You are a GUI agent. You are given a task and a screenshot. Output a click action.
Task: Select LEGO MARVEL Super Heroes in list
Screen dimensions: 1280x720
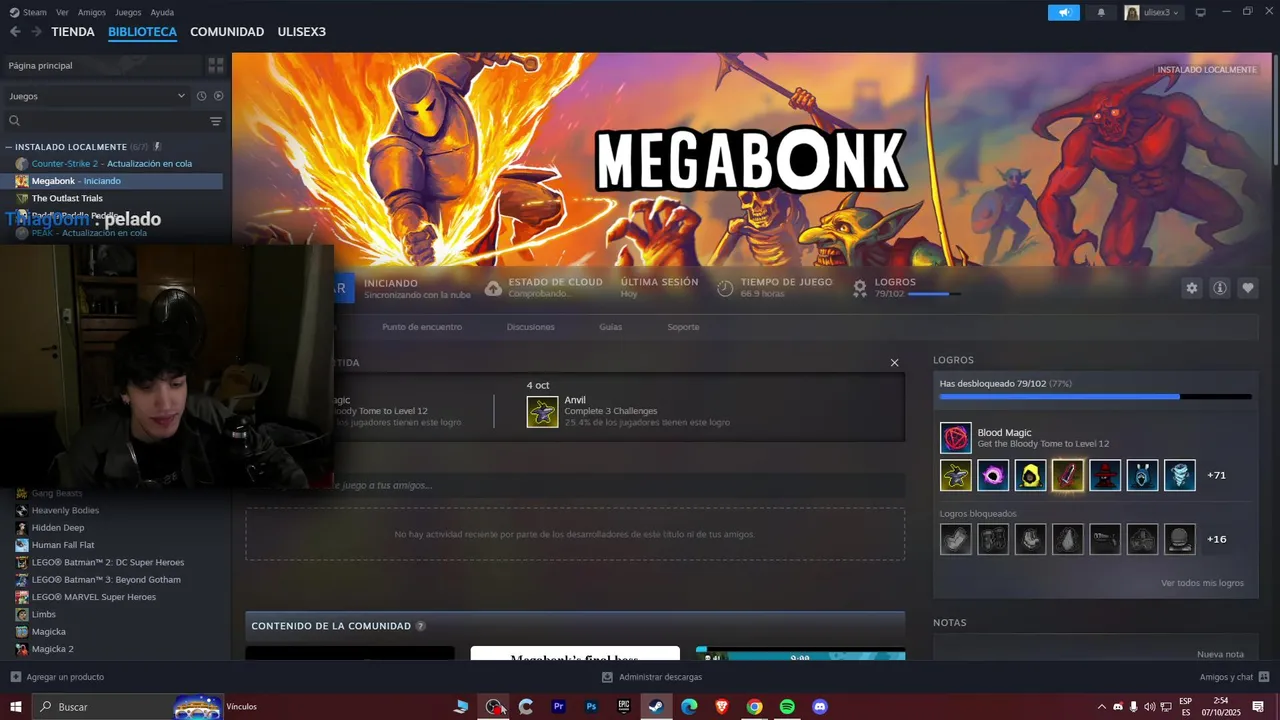[112, 597]
